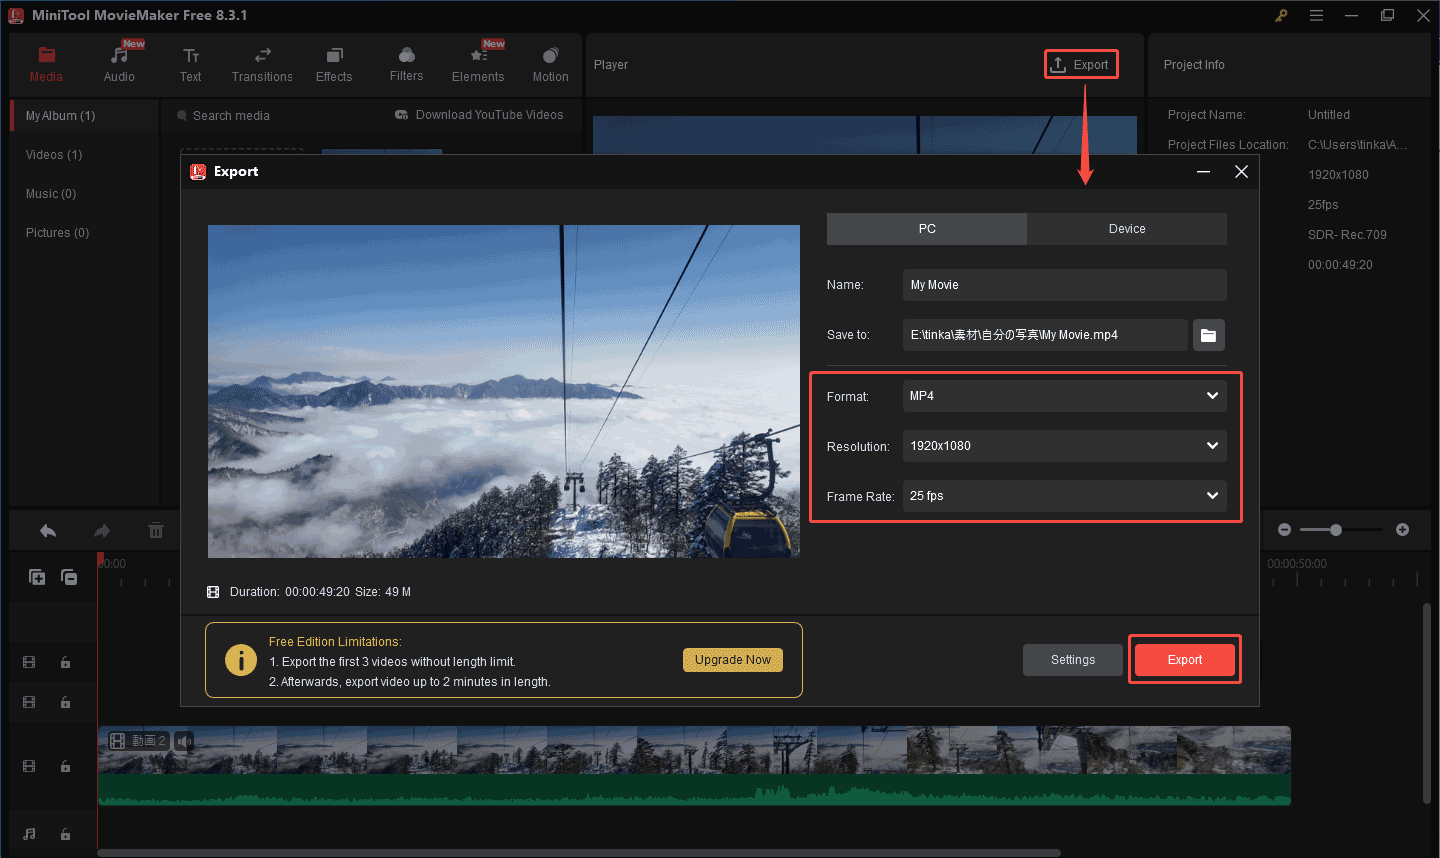
Task: Open the Format dropdown showing MP4
Action: 1064,396
